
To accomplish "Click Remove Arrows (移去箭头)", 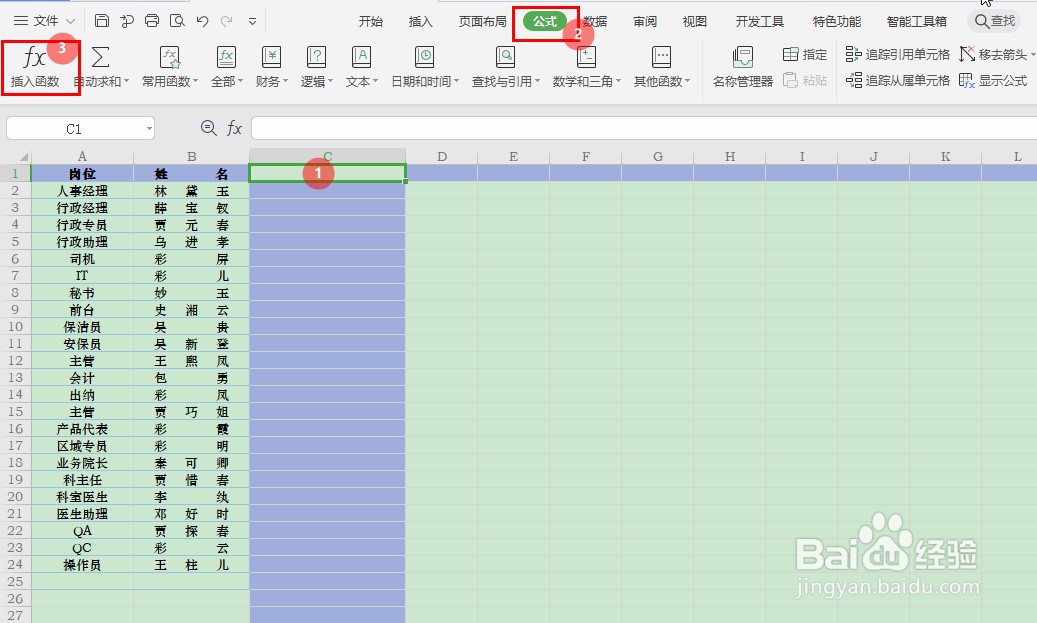I will [x=993, y=54].
